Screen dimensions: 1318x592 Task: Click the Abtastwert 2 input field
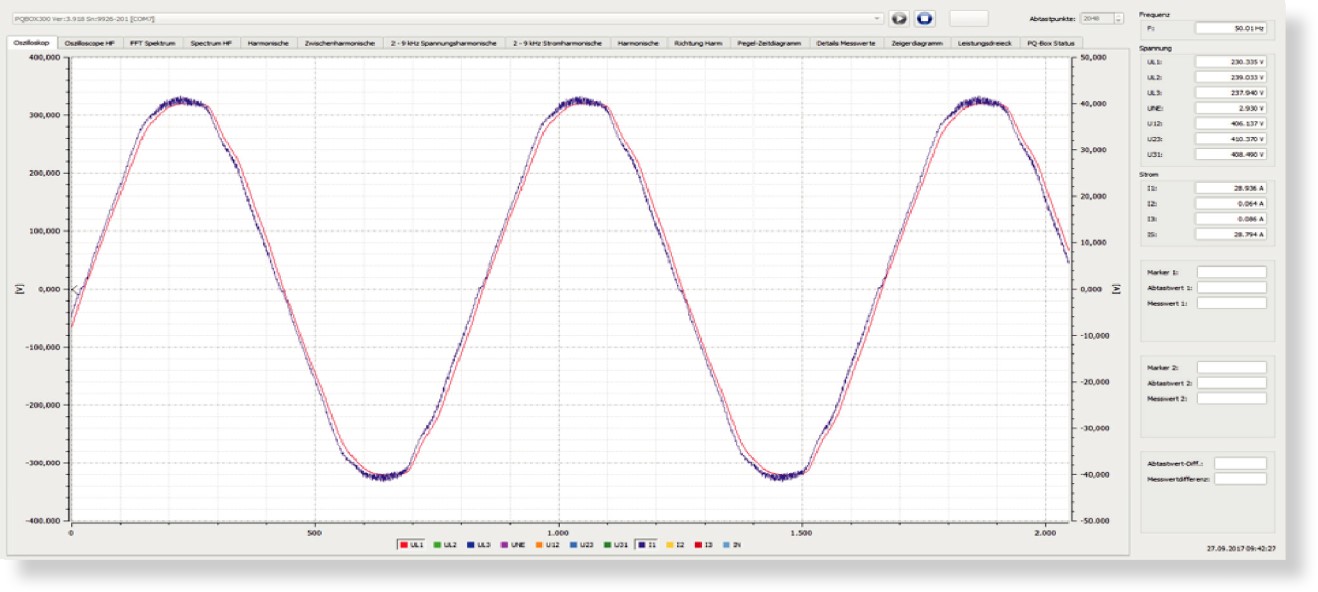click(1231, 383)
